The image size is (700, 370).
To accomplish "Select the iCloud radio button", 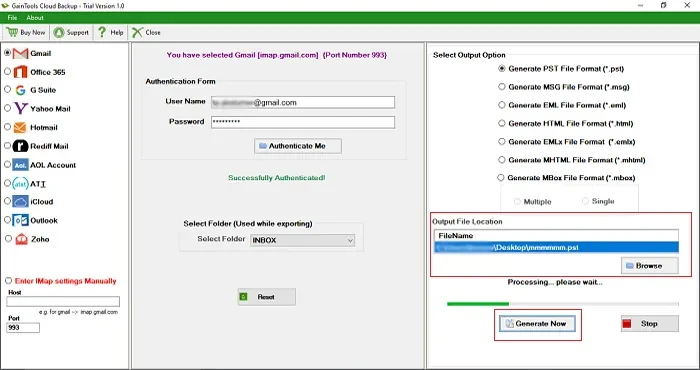I will click(x=7, y=201).
